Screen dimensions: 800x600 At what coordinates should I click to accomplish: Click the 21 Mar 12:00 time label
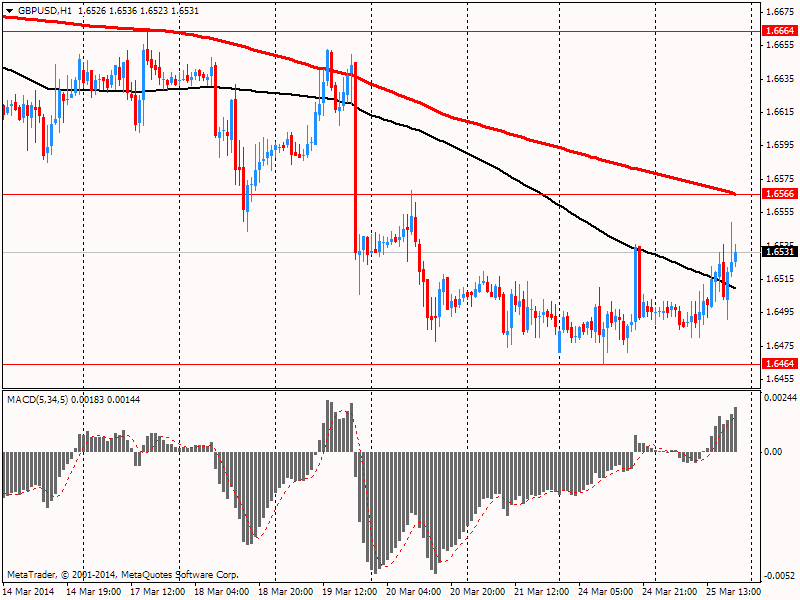[542, 591]
